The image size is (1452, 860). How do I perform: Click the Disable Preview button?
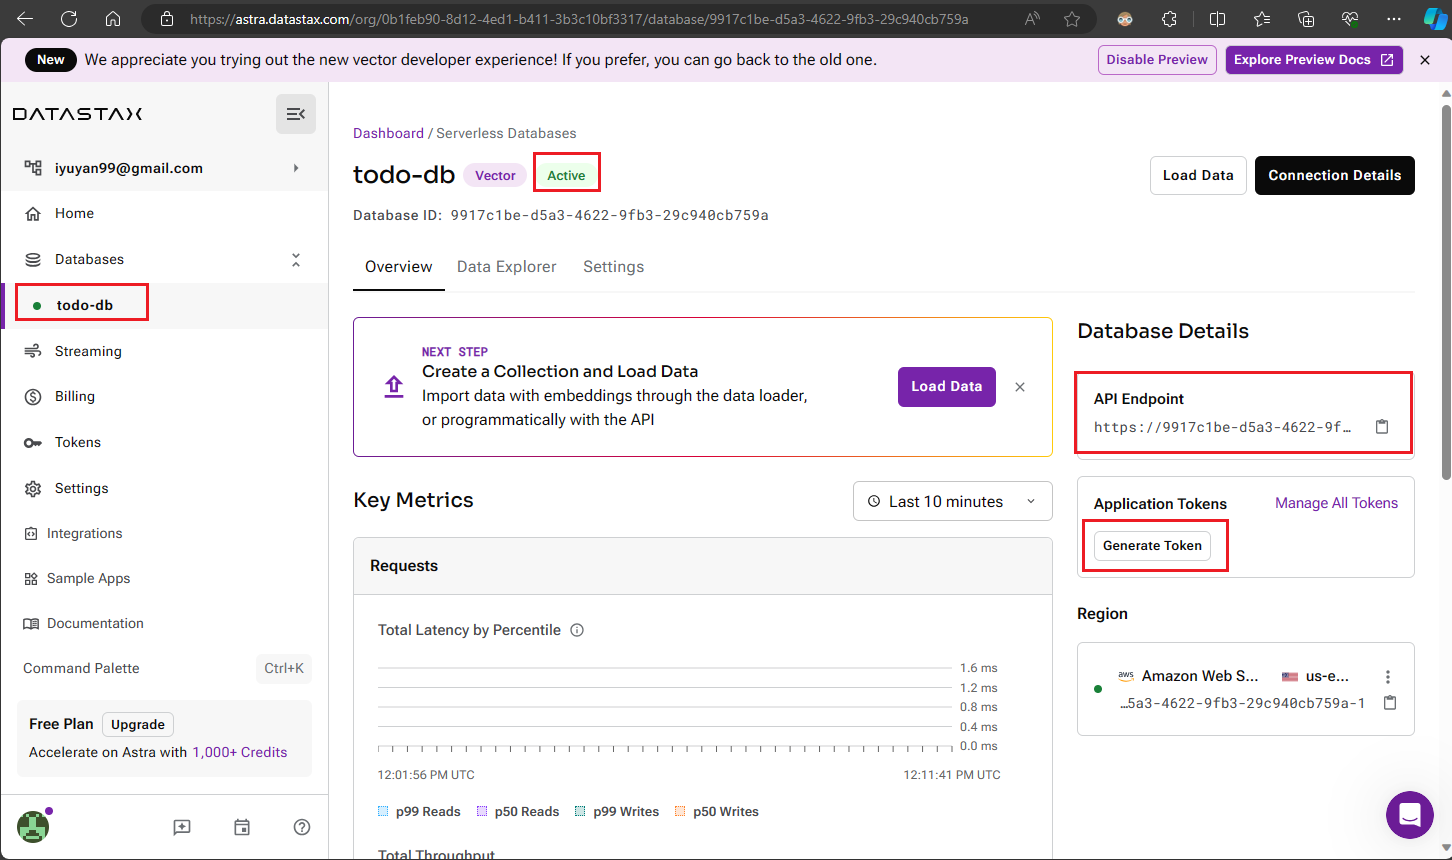1157,60
